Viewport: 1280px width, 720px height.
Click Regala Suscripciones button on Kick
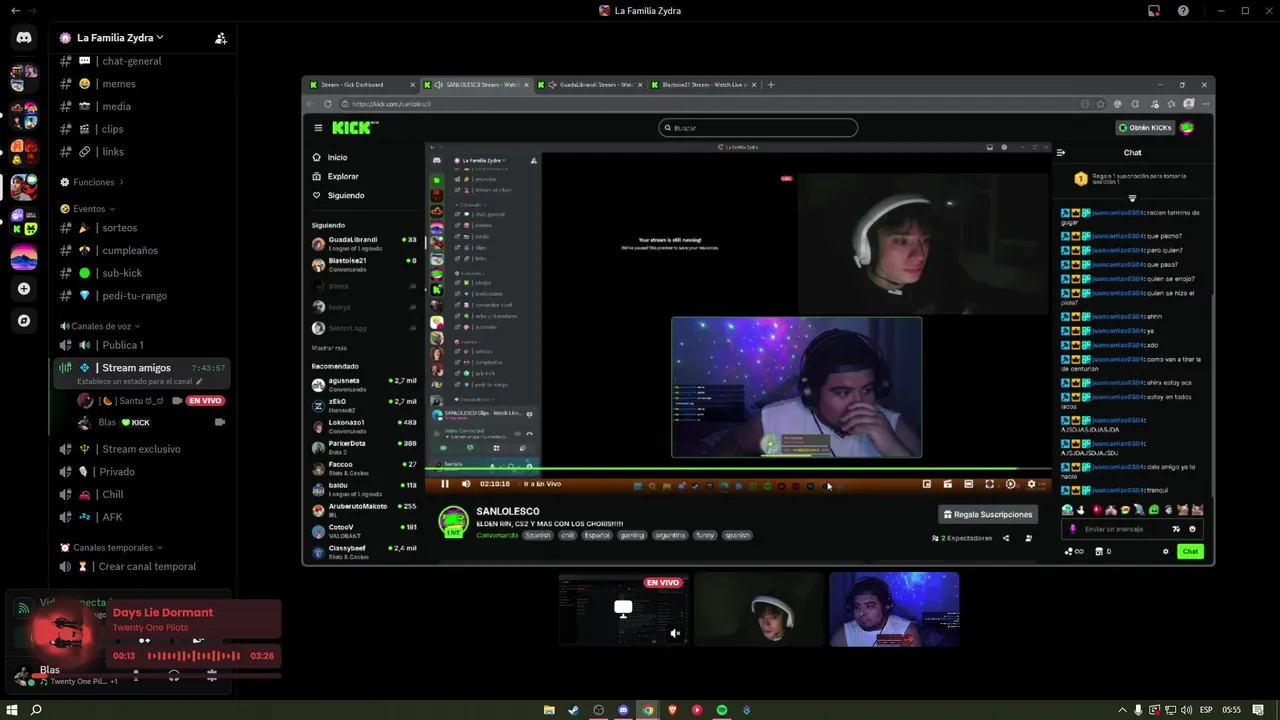pyautogui.click(x=987, y=514)
